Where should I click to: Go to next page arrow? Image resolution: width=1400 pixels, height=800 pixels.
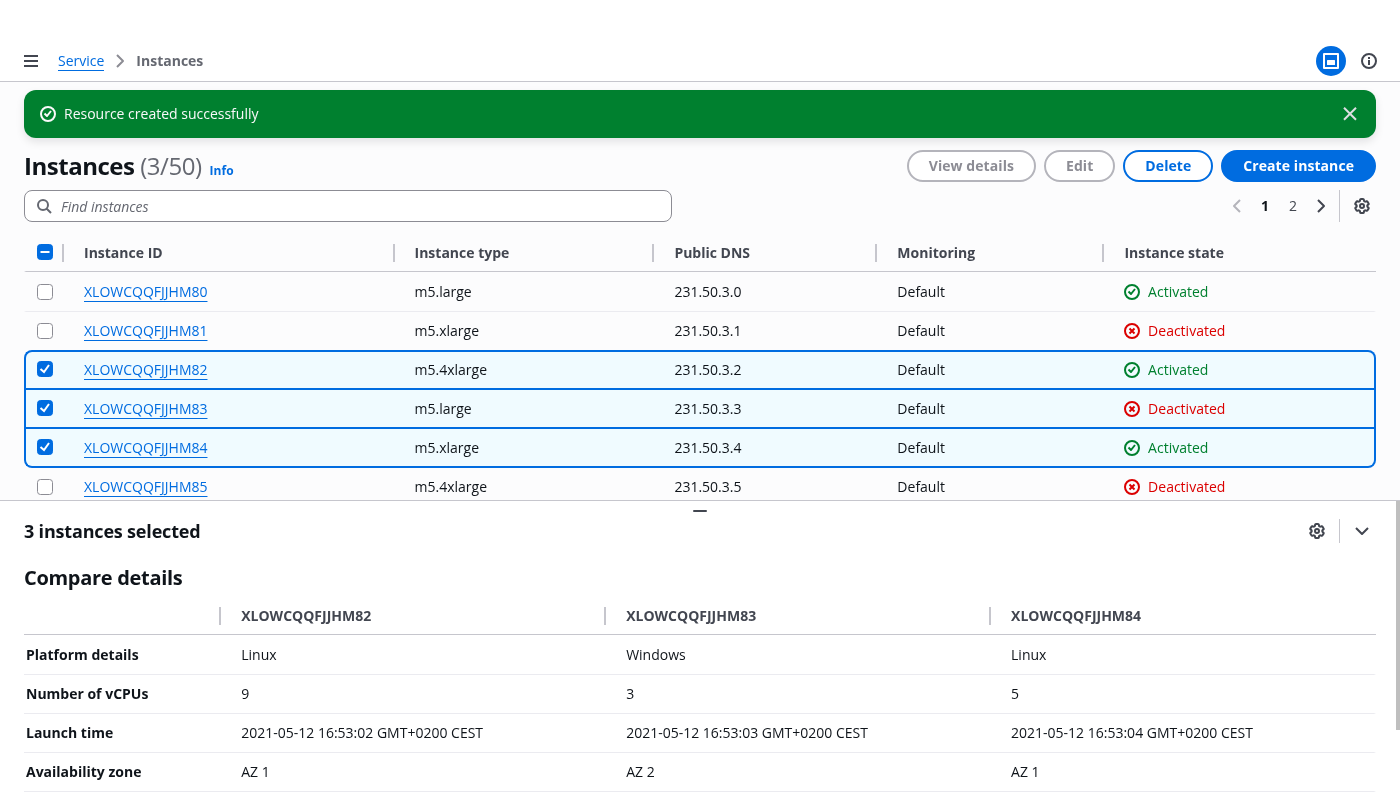point(1321,206)
